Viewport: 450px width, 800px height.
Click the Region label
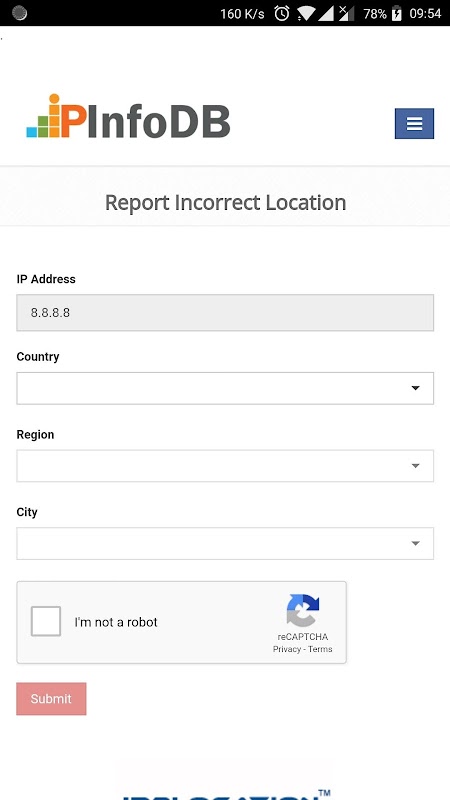(35, 434)
